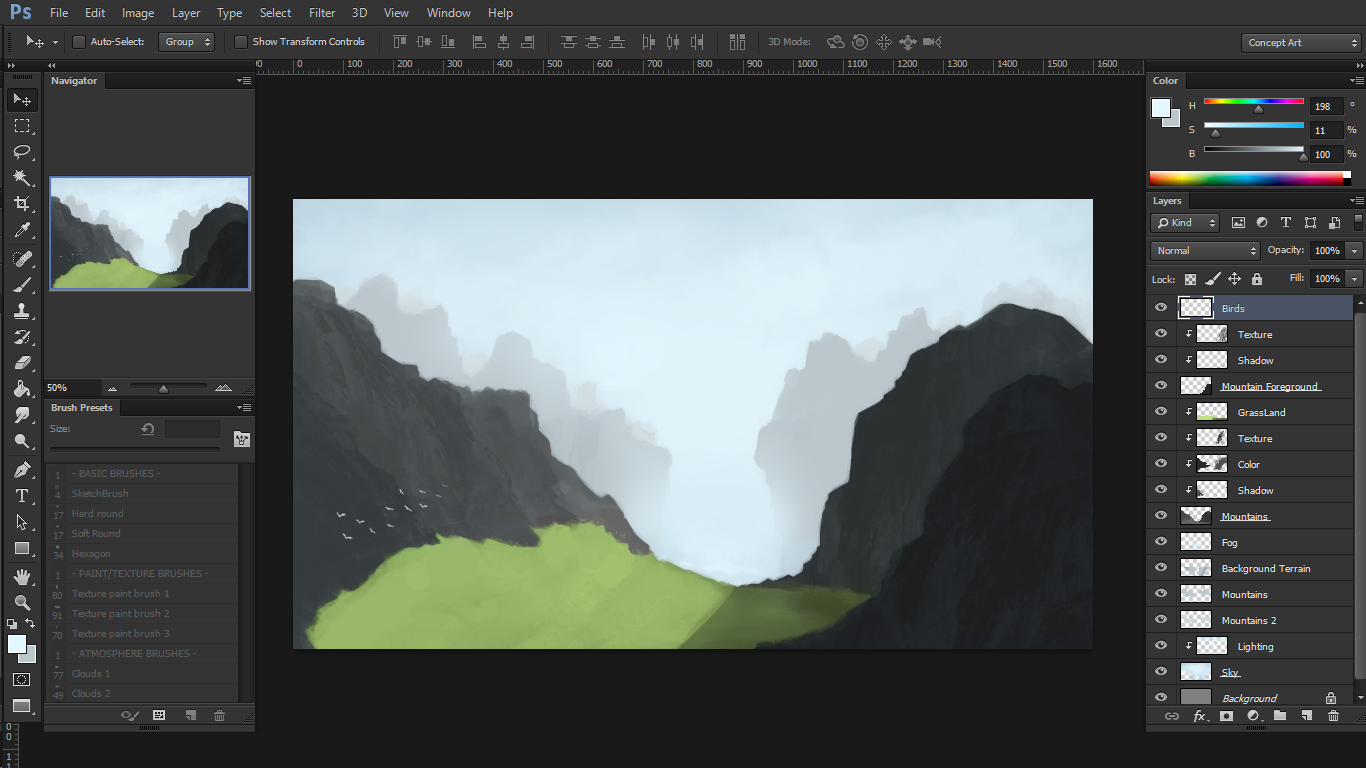Select the Crop tool
The height and width of the screenshot is (768, 1366).
point(22,204)
